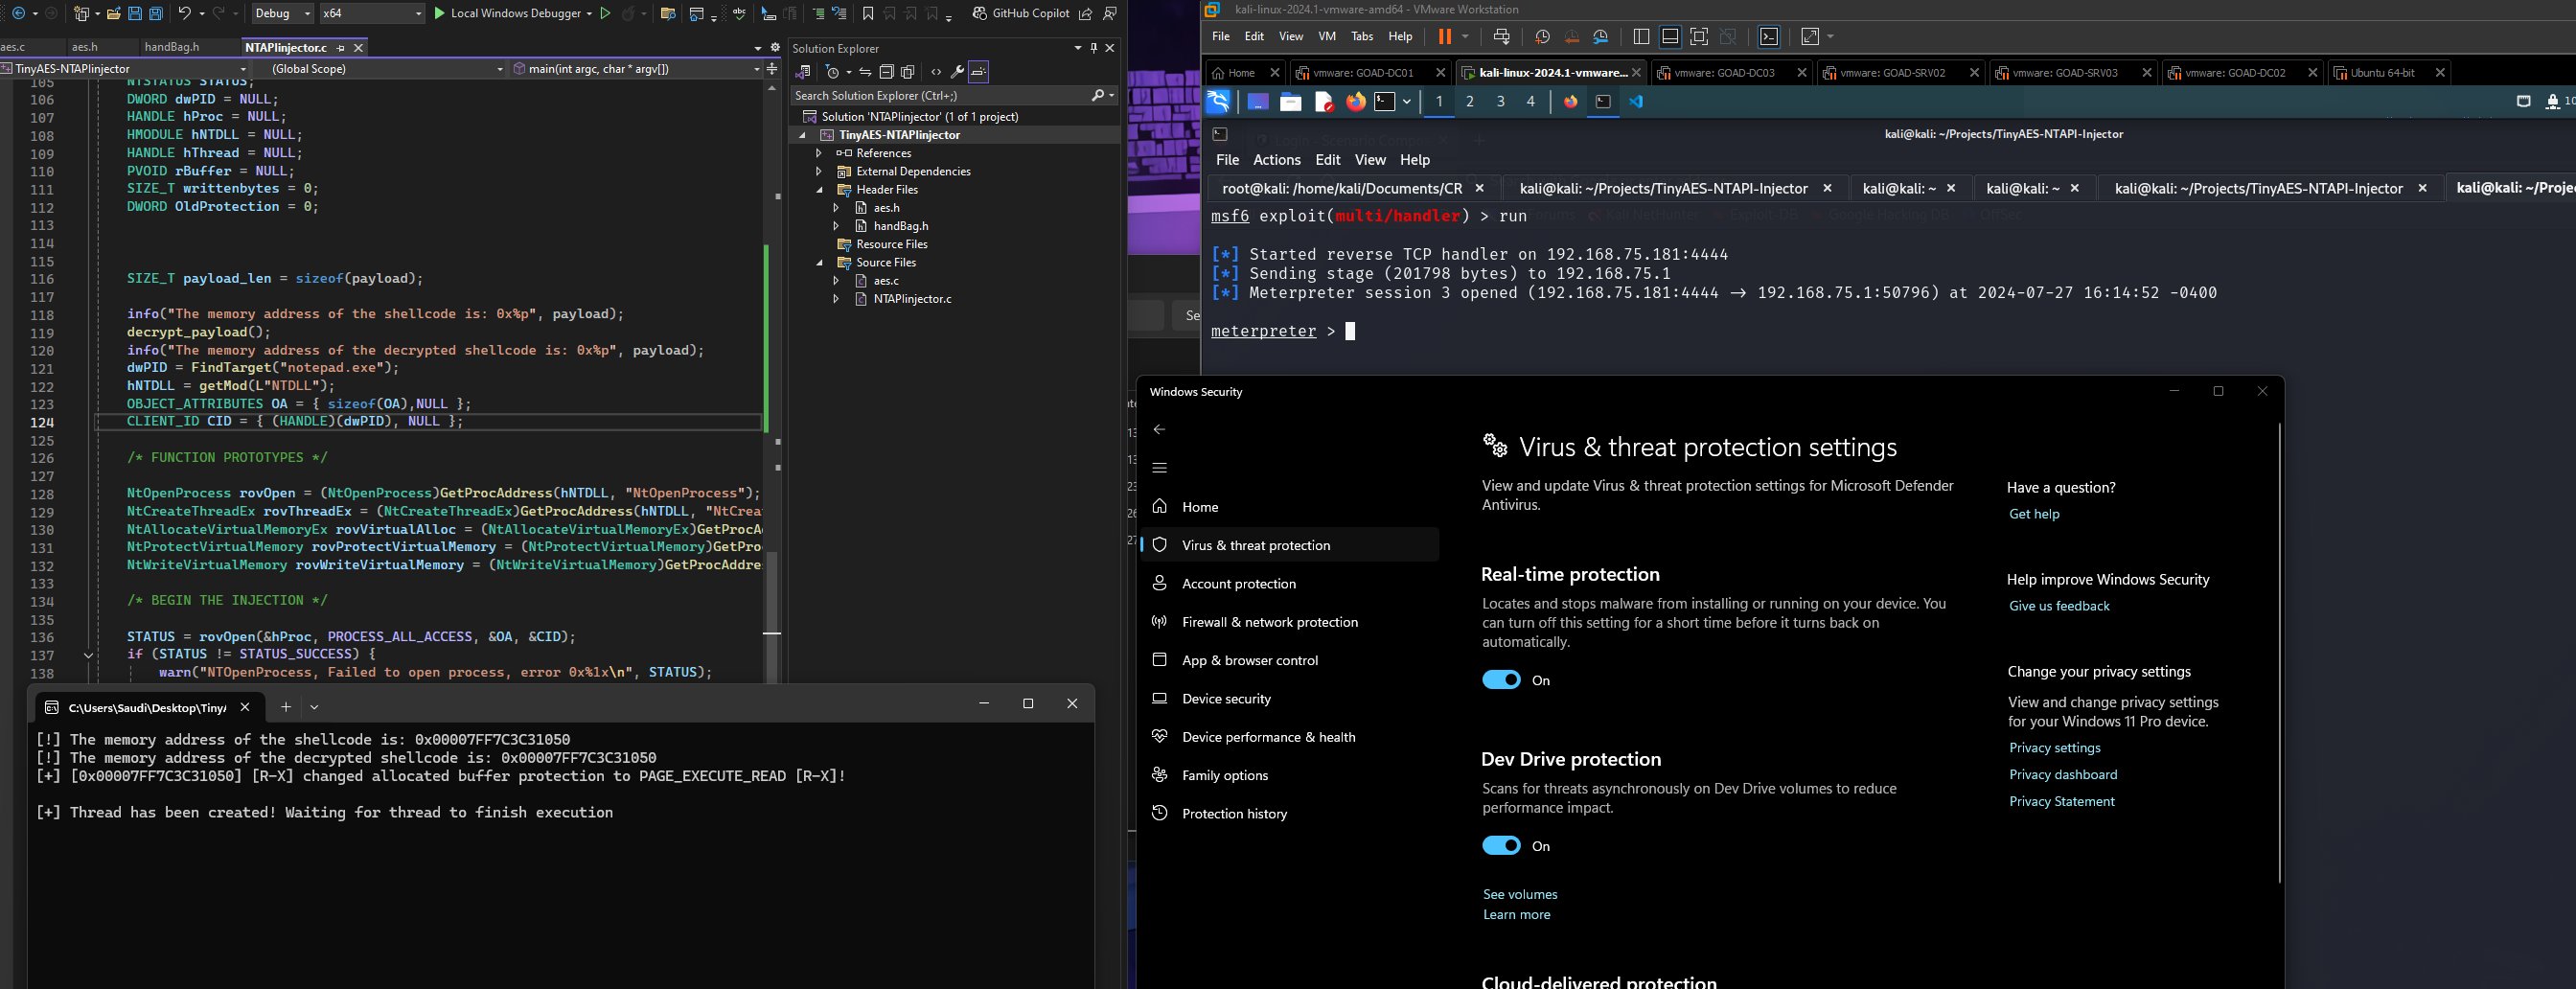Open the x64 platform dropdown
The image size is (2576, 989).
[x=371, y=13]
